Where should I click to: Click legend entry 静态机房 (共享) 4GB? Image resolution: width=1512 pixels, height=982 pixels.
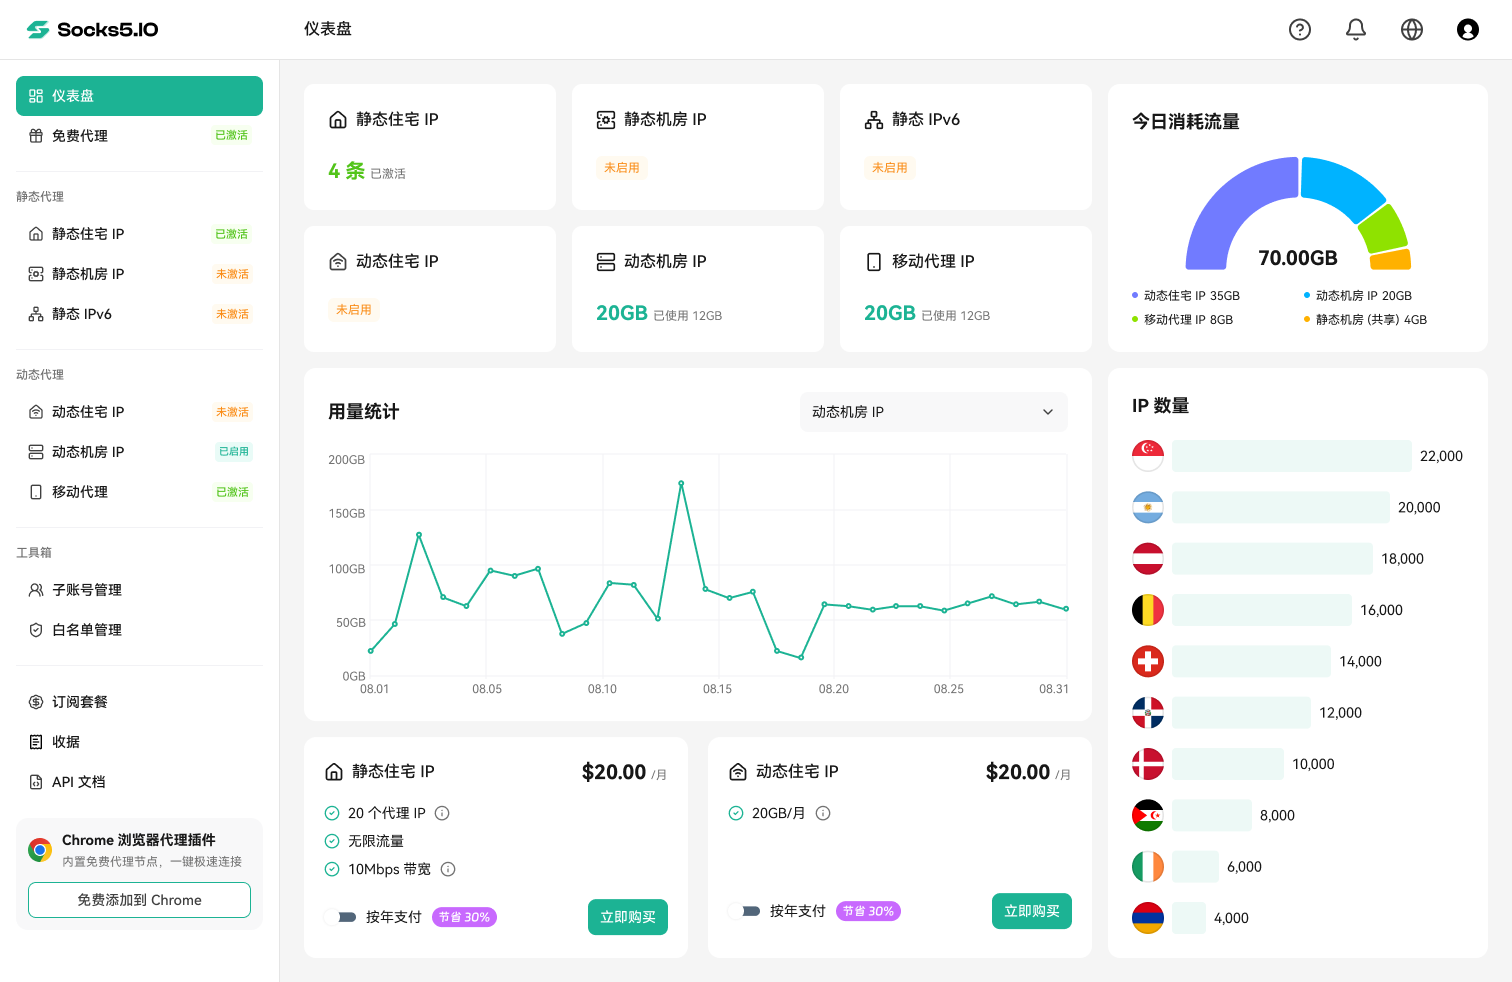(x=1366, y=320)
